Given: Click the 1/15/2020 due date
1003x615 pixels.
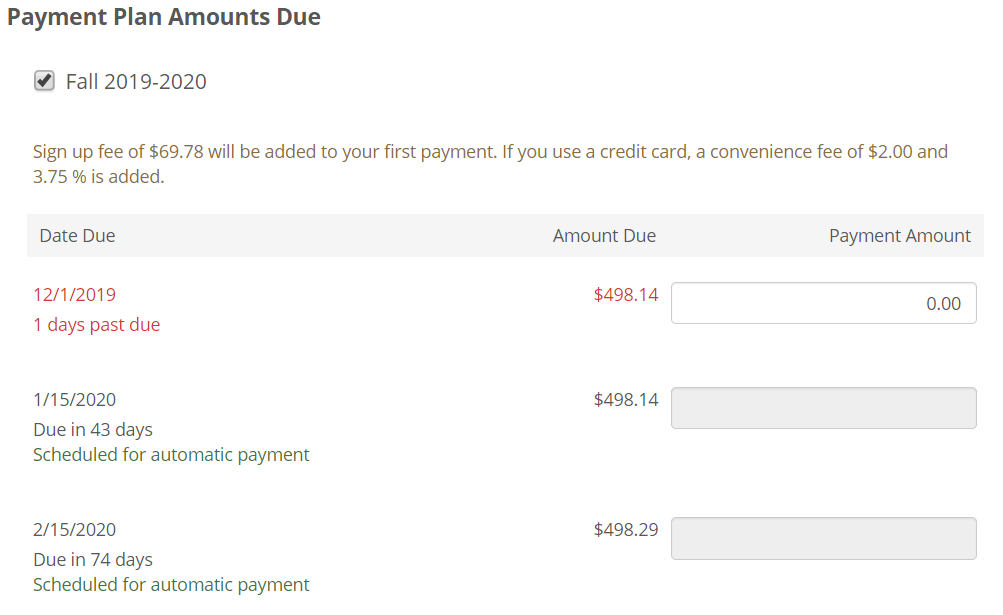Looking at the screenshot, I should (x=74, y=399).
